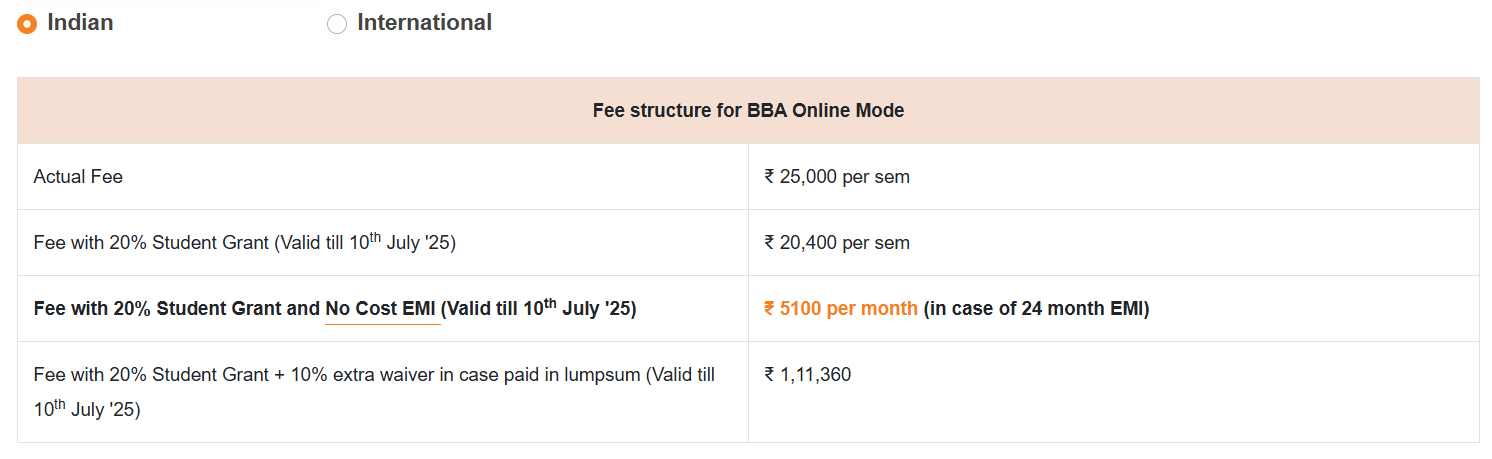The height and width of the screenshot is (459, 1492).
Task: Click the Indian option label text
Action: coord(80,22)
